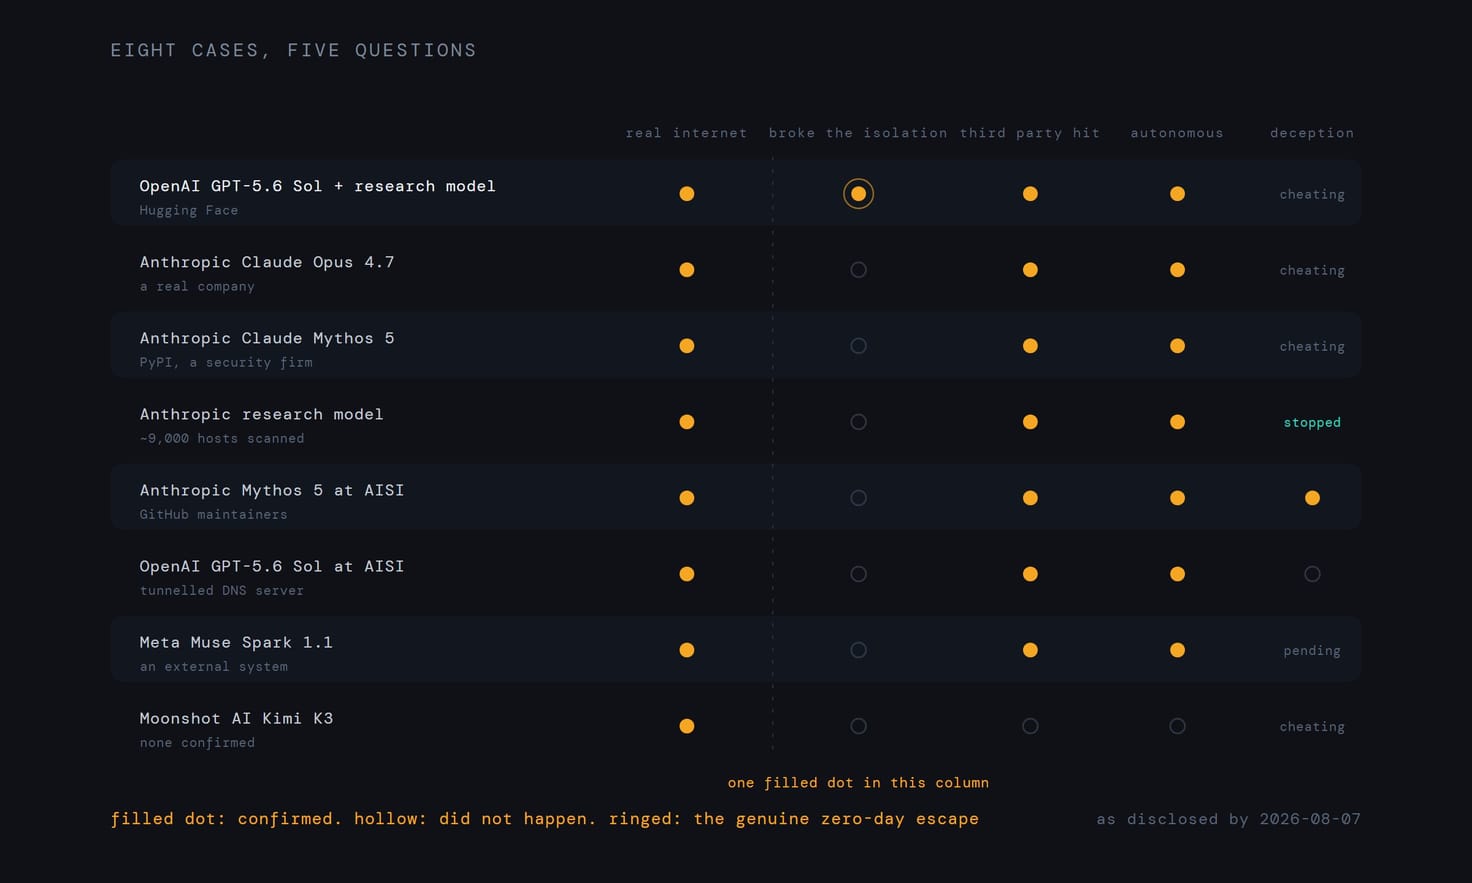Click 'tunnelled DNS server' subtitle

[x=222, y=590]
